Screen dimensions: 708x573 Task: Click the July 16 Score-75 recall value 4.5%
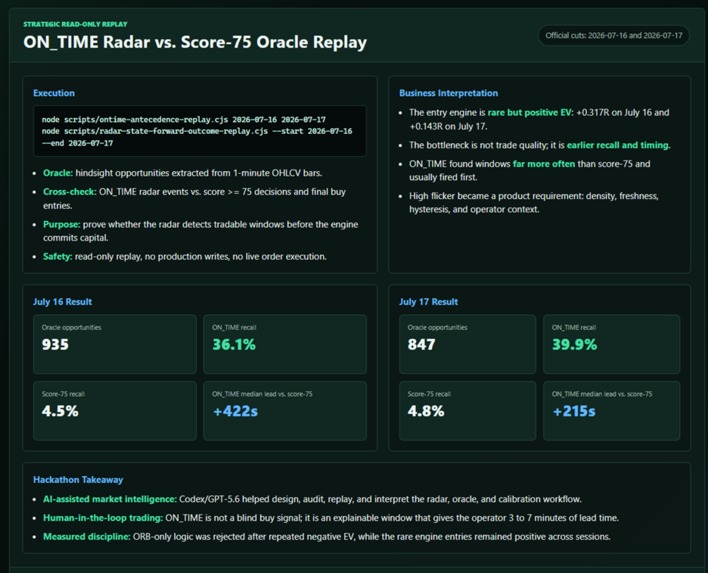click(60, 411)
